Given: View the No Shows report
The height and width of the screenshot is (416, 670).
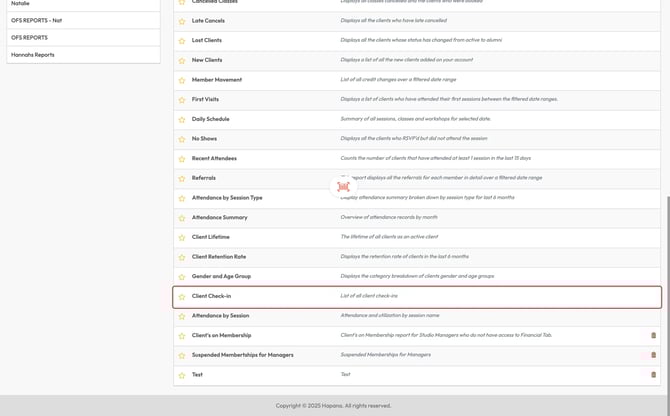Looking at the screenshot, I should (x=204, y=139).
